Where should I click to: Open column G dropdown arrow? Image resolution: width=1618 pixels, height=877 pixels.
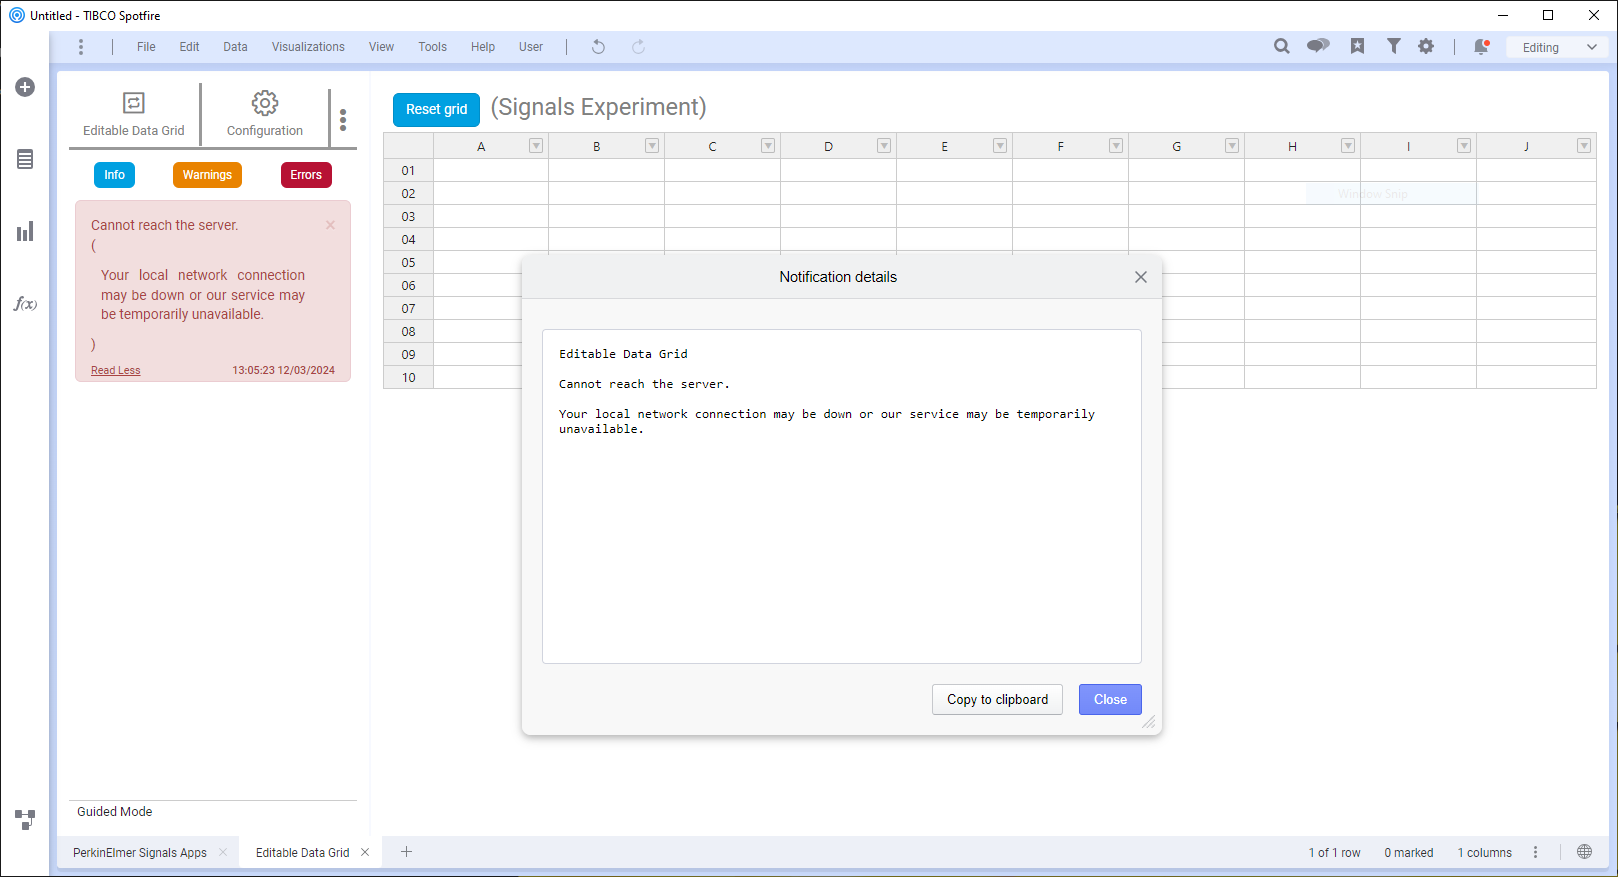1232,146
